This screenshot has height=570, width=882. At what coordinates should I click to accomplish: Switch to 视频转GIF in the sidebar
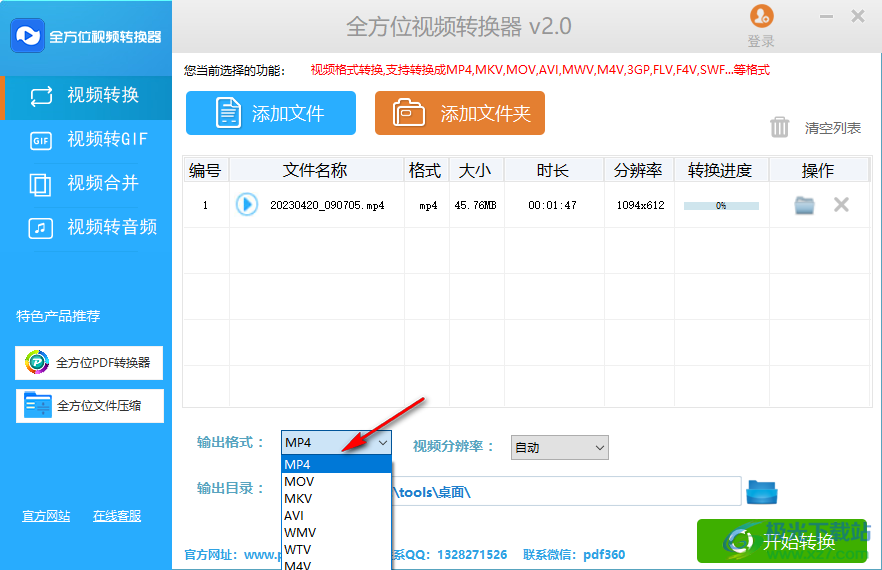click(86, 139)
